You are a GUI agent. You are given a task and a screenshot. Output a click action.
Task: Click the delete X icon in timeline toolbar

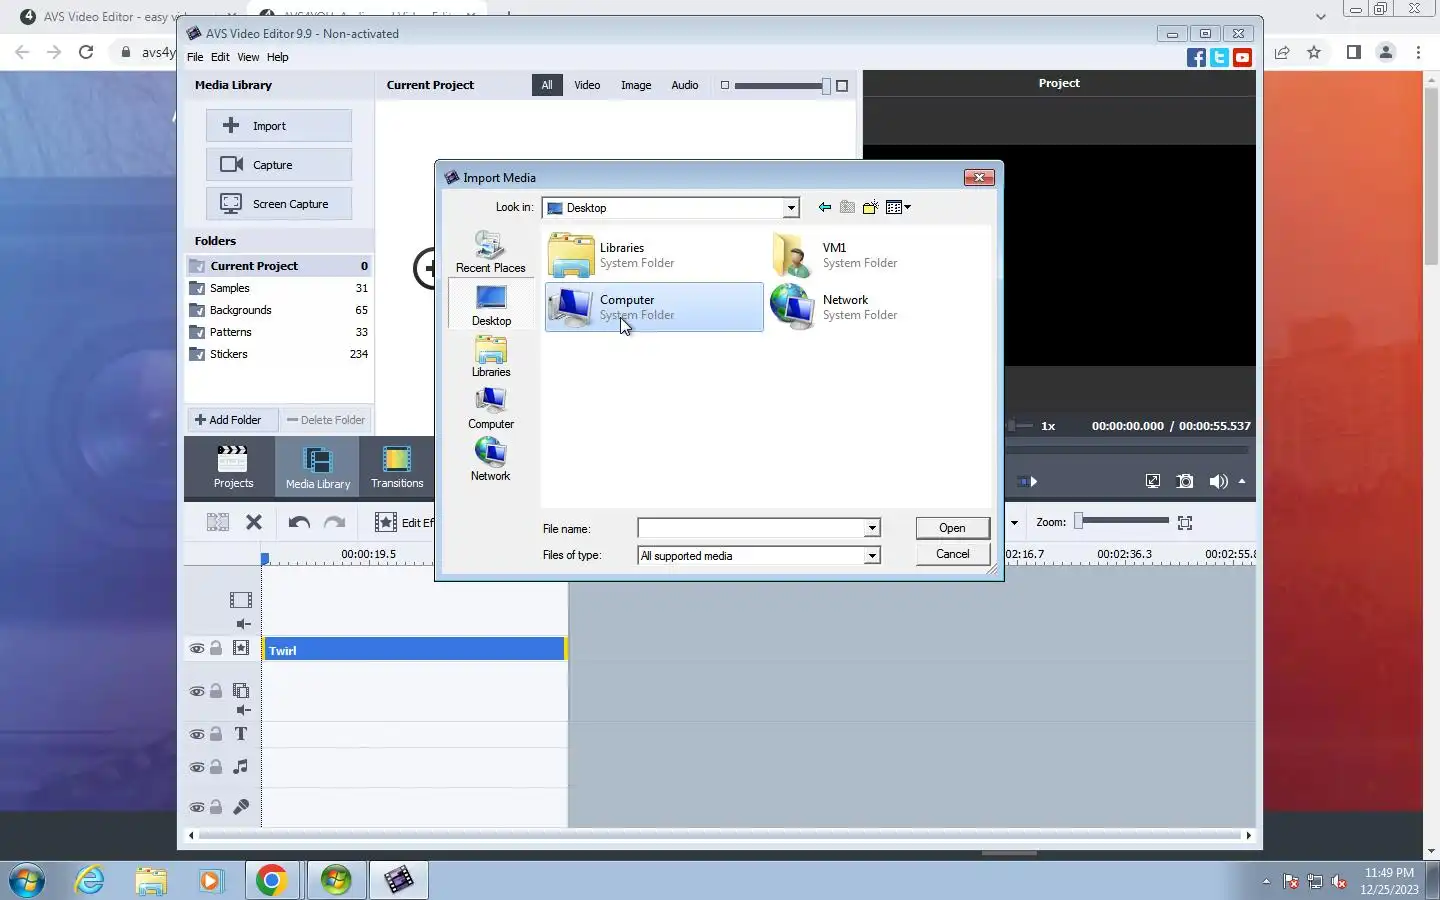tap(254, 522)
